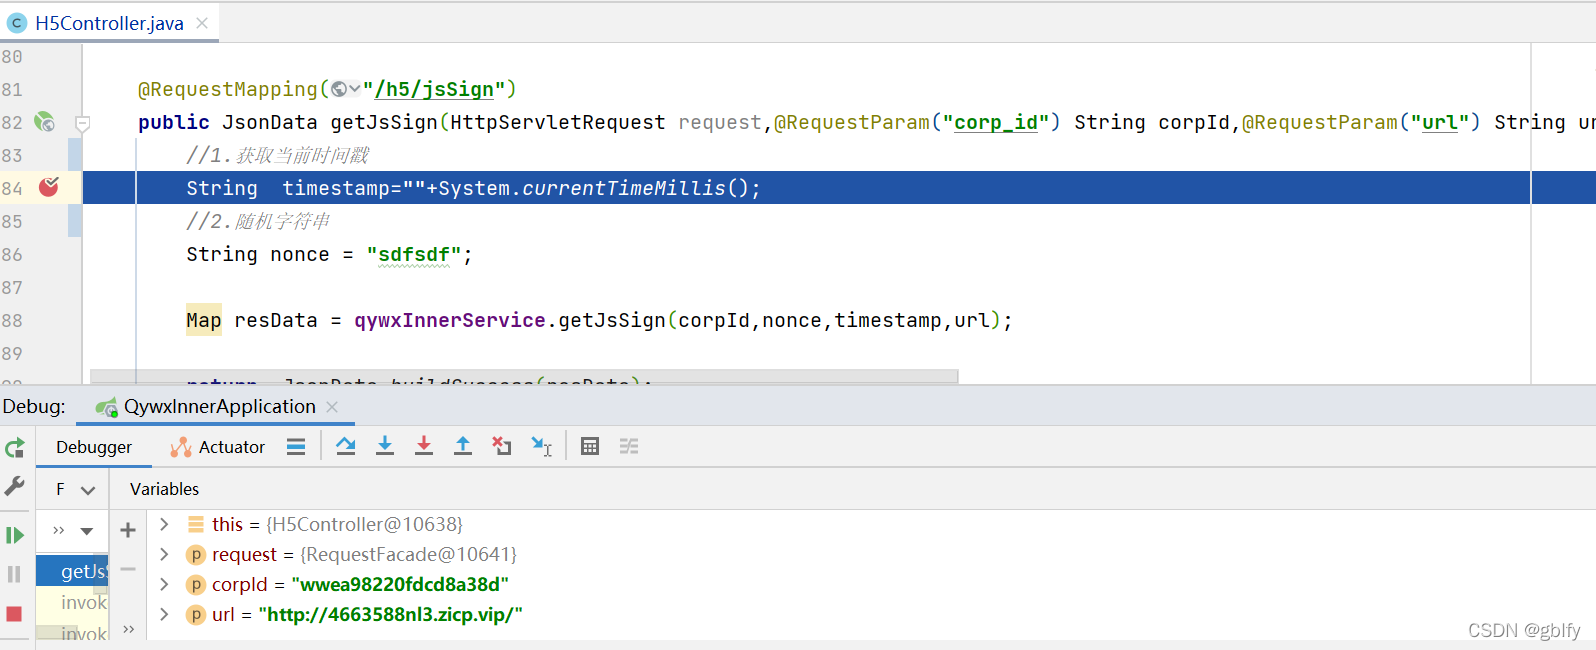Viewport: 1596px width, 650px height.
Task: Click the '/h5/jsSign' mapping link
Action: [x=434, y=89]
